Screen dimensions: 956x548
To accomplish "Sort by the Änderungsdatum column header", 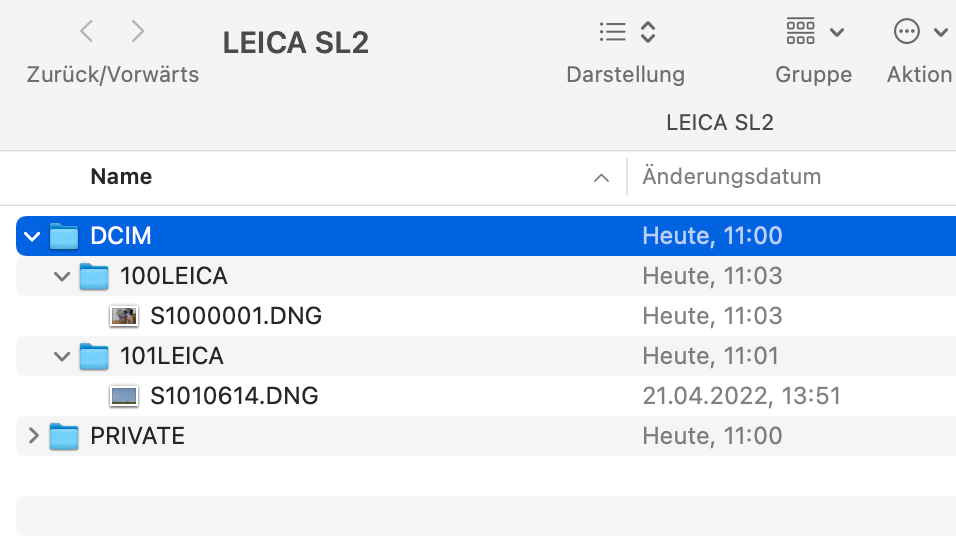I will 731,177.
